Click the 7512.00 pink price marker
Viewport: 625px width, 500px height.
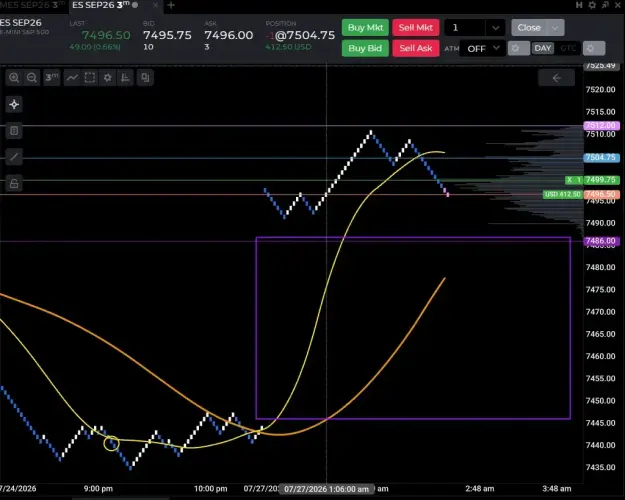click(x=601, y=126)
